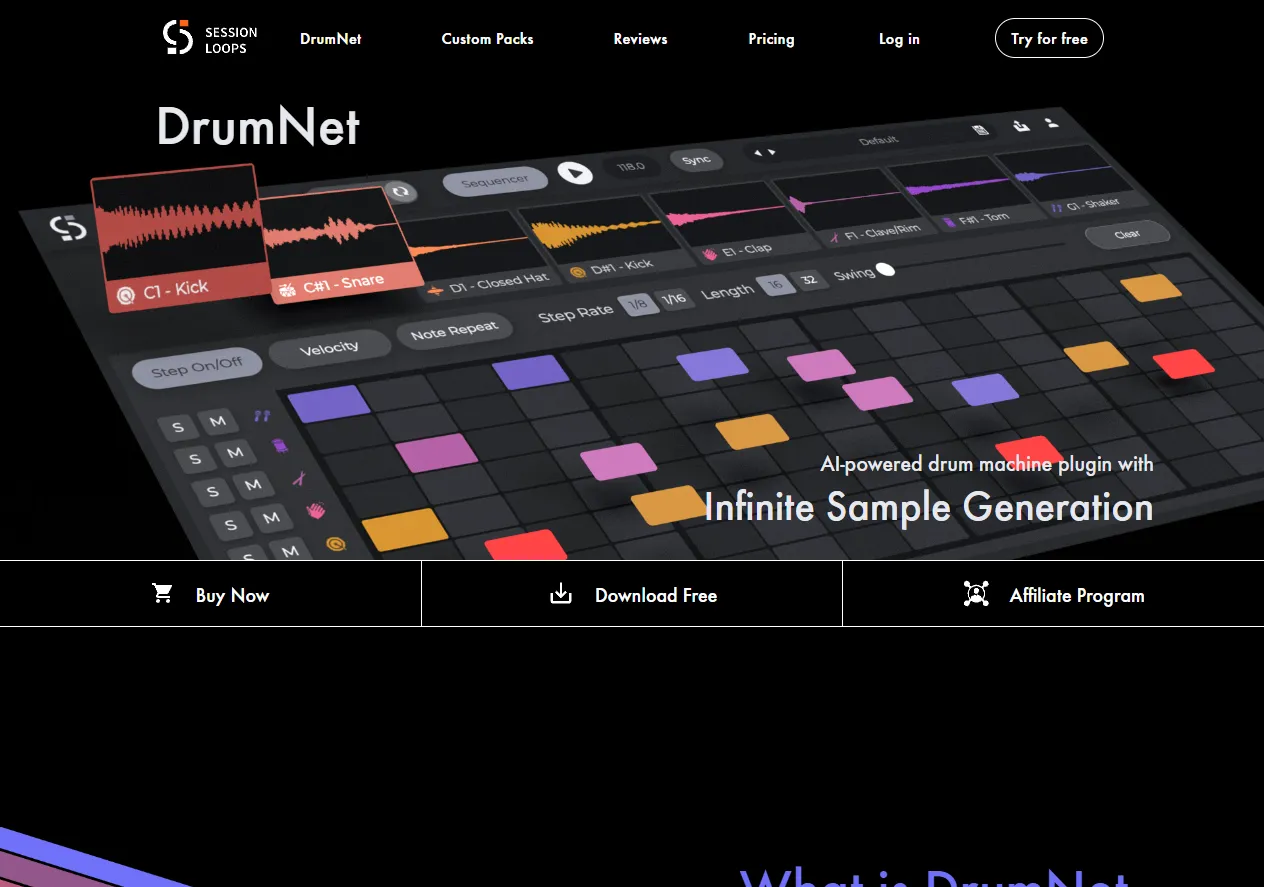This screenshot has width=1264, height=887.
Task: Click the save preset icon
Action: pyautogui.click(x=980, y=131)
